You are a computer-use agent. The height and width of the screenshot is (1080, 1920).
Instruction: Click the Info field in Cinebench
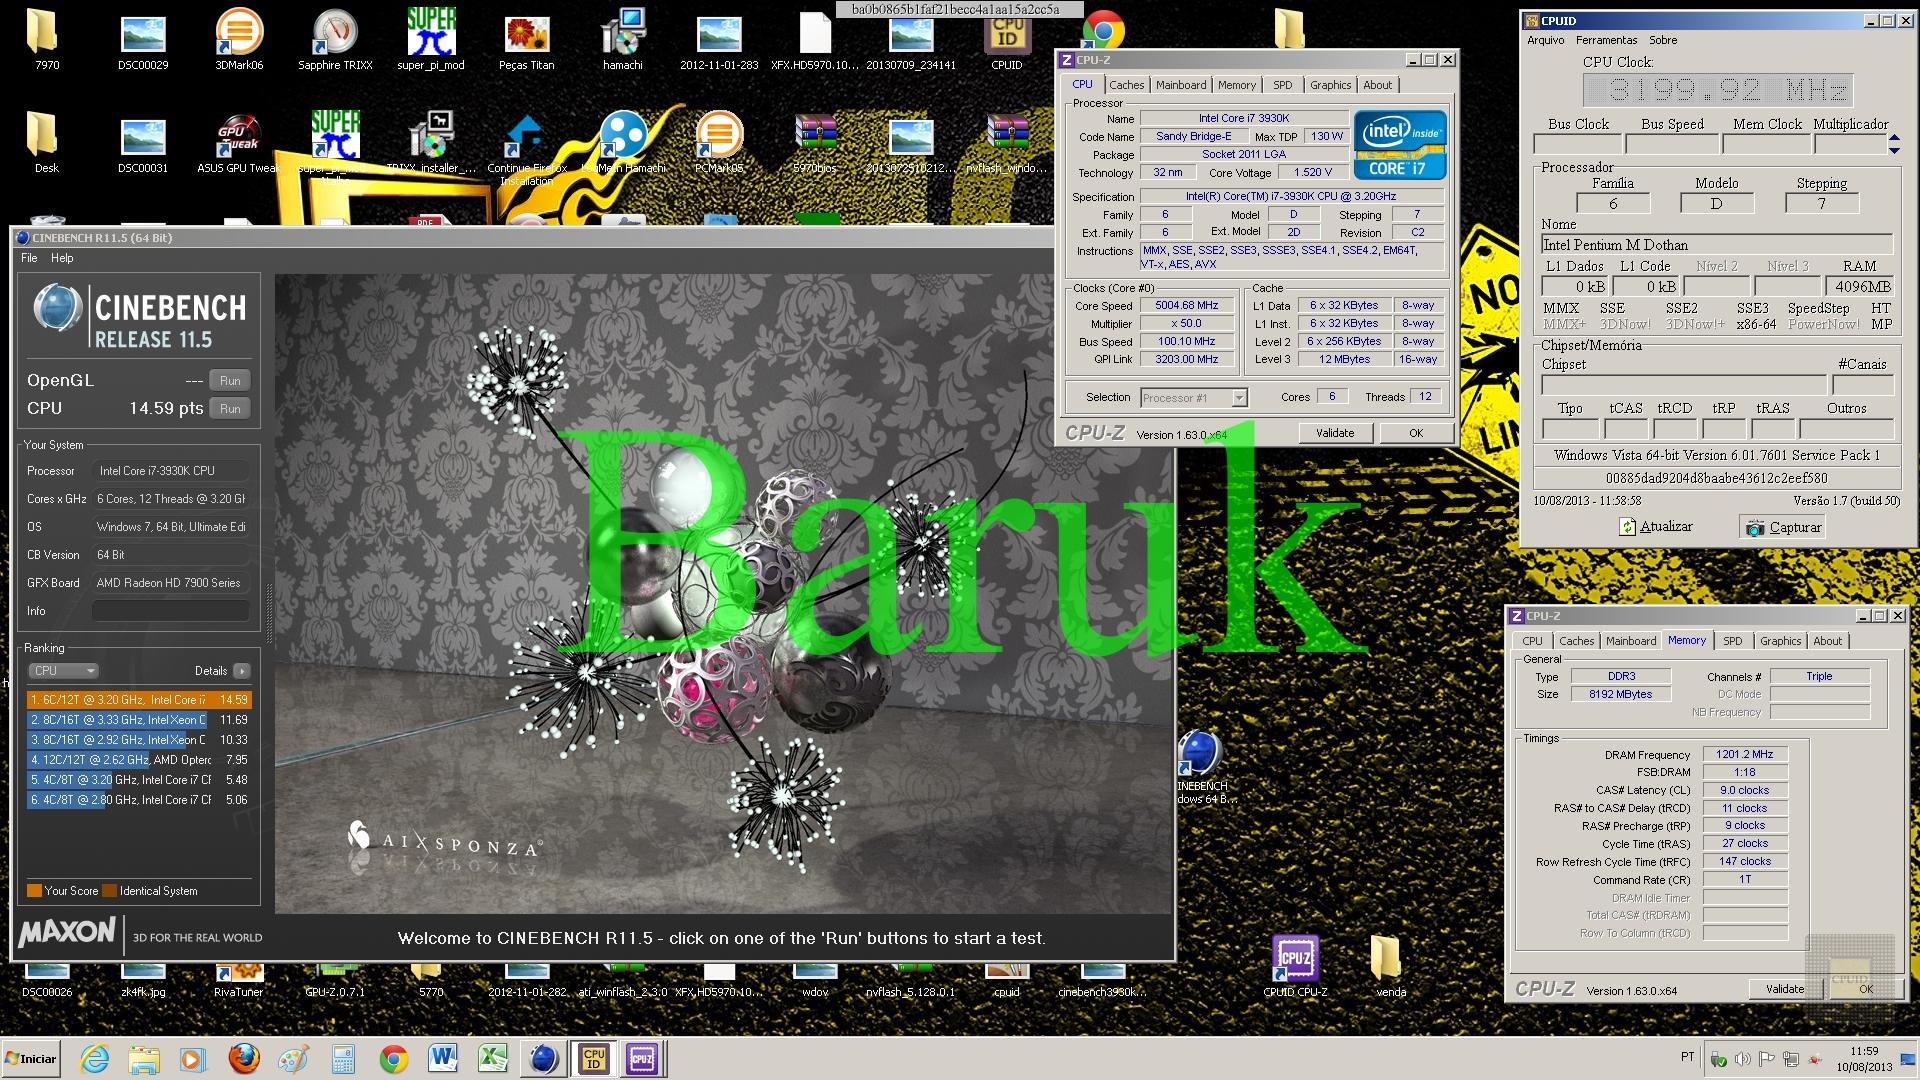170,611
